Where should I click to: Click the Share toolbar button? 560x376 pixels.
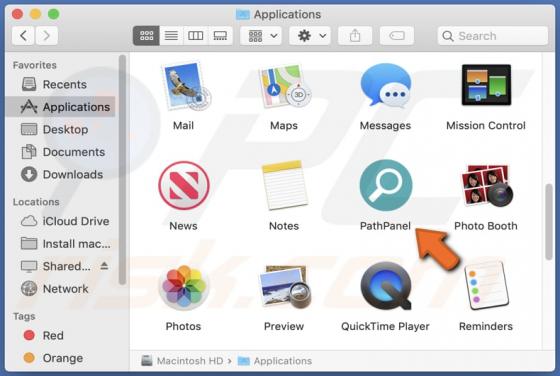point(355,36)
